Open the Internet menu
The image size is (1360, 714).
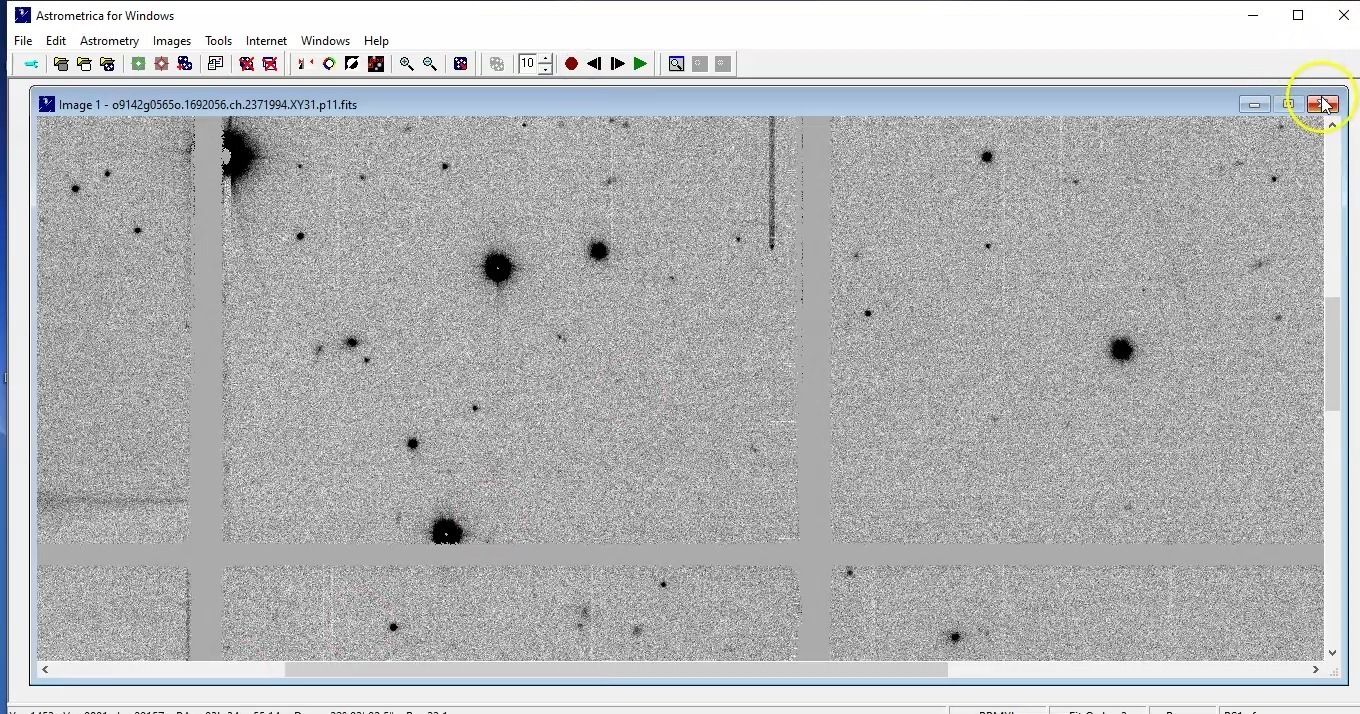click(266, 41)
